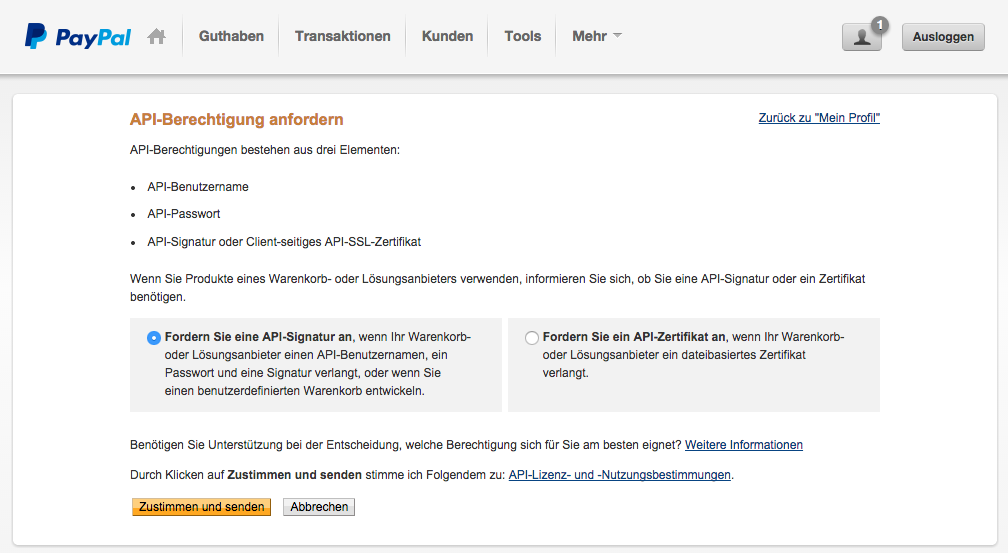Click the API-Berechtigung anfordern heading
Screen dimensions: 1008x553
[x=237, y=119]
